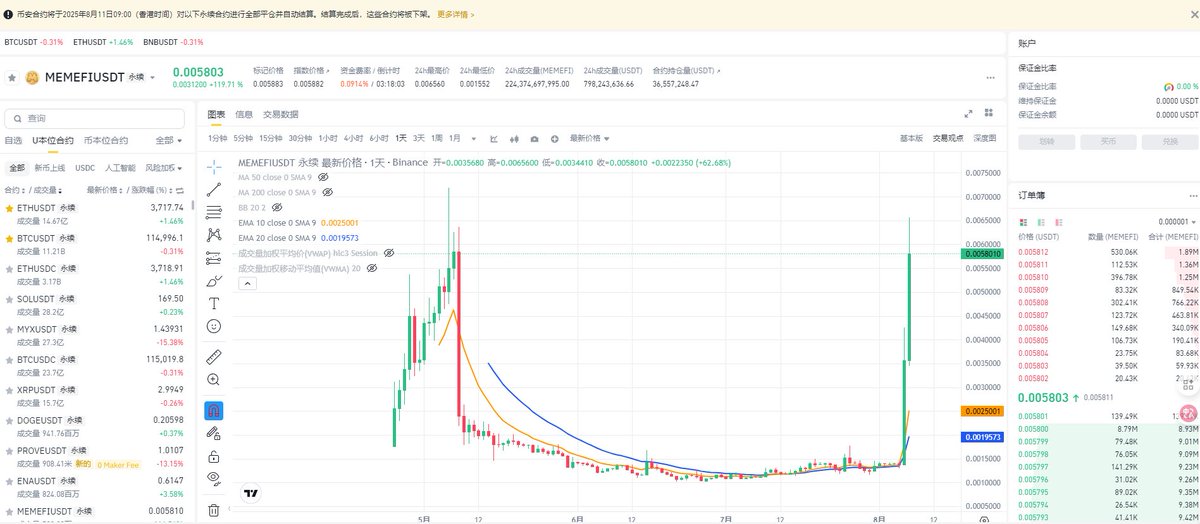Open the MEMEFIUSDT pair selector dropdown
Viewport: 1200px width, 524px height.
tap(153, 77)
